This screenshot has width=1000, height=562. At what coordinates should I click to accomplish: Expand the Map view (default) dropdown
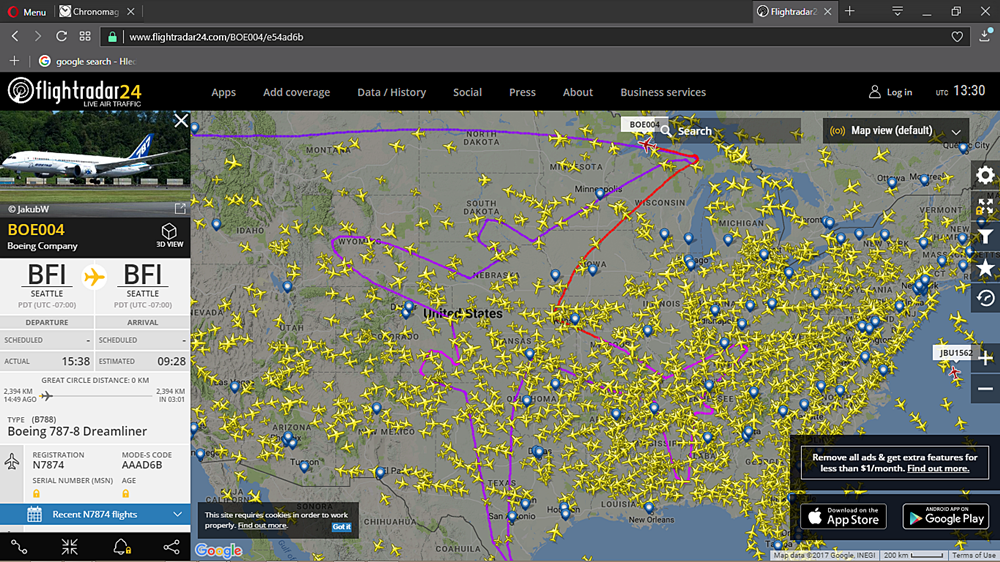(895, 131)
